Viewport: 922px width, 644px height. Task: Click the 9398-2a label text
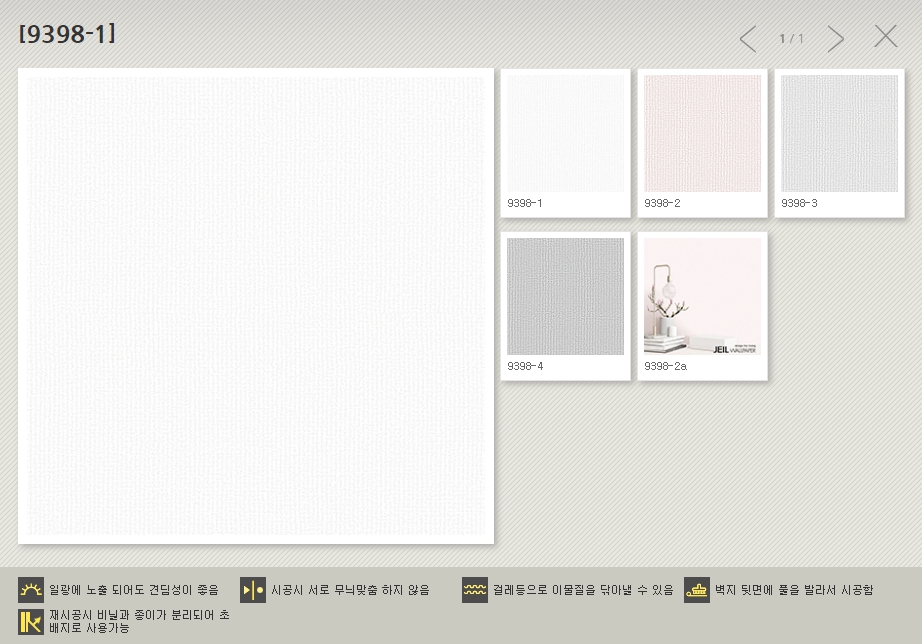pos(665,367)
